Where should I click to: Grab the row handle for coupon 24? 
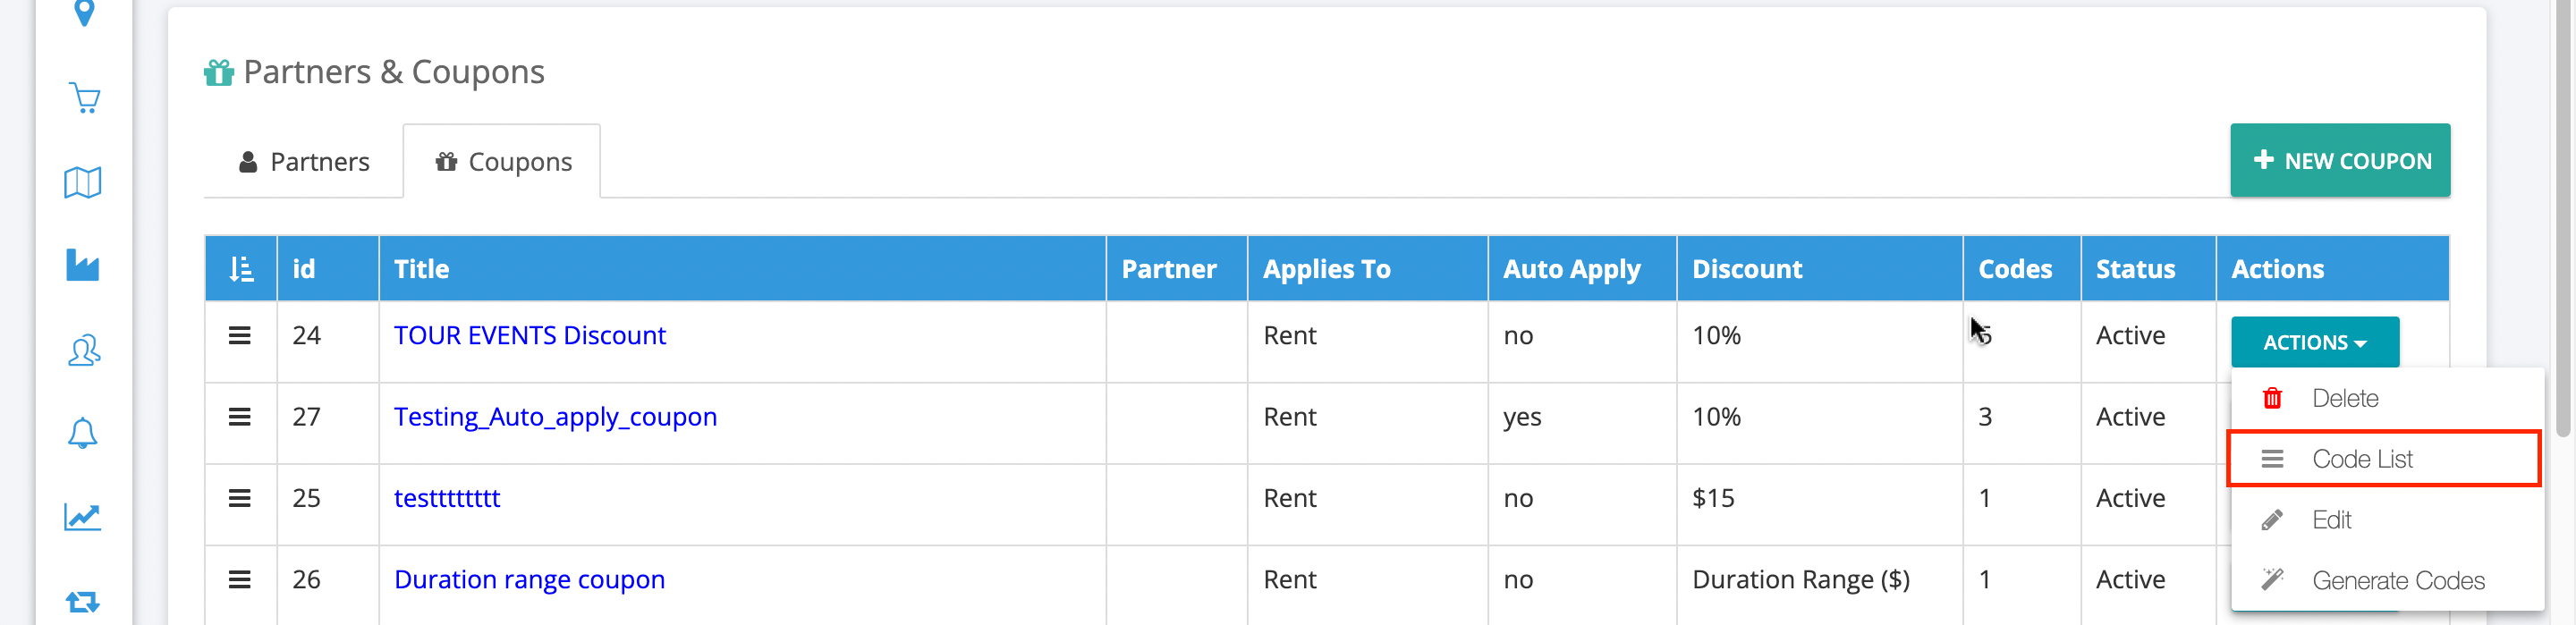click(240, 336)
